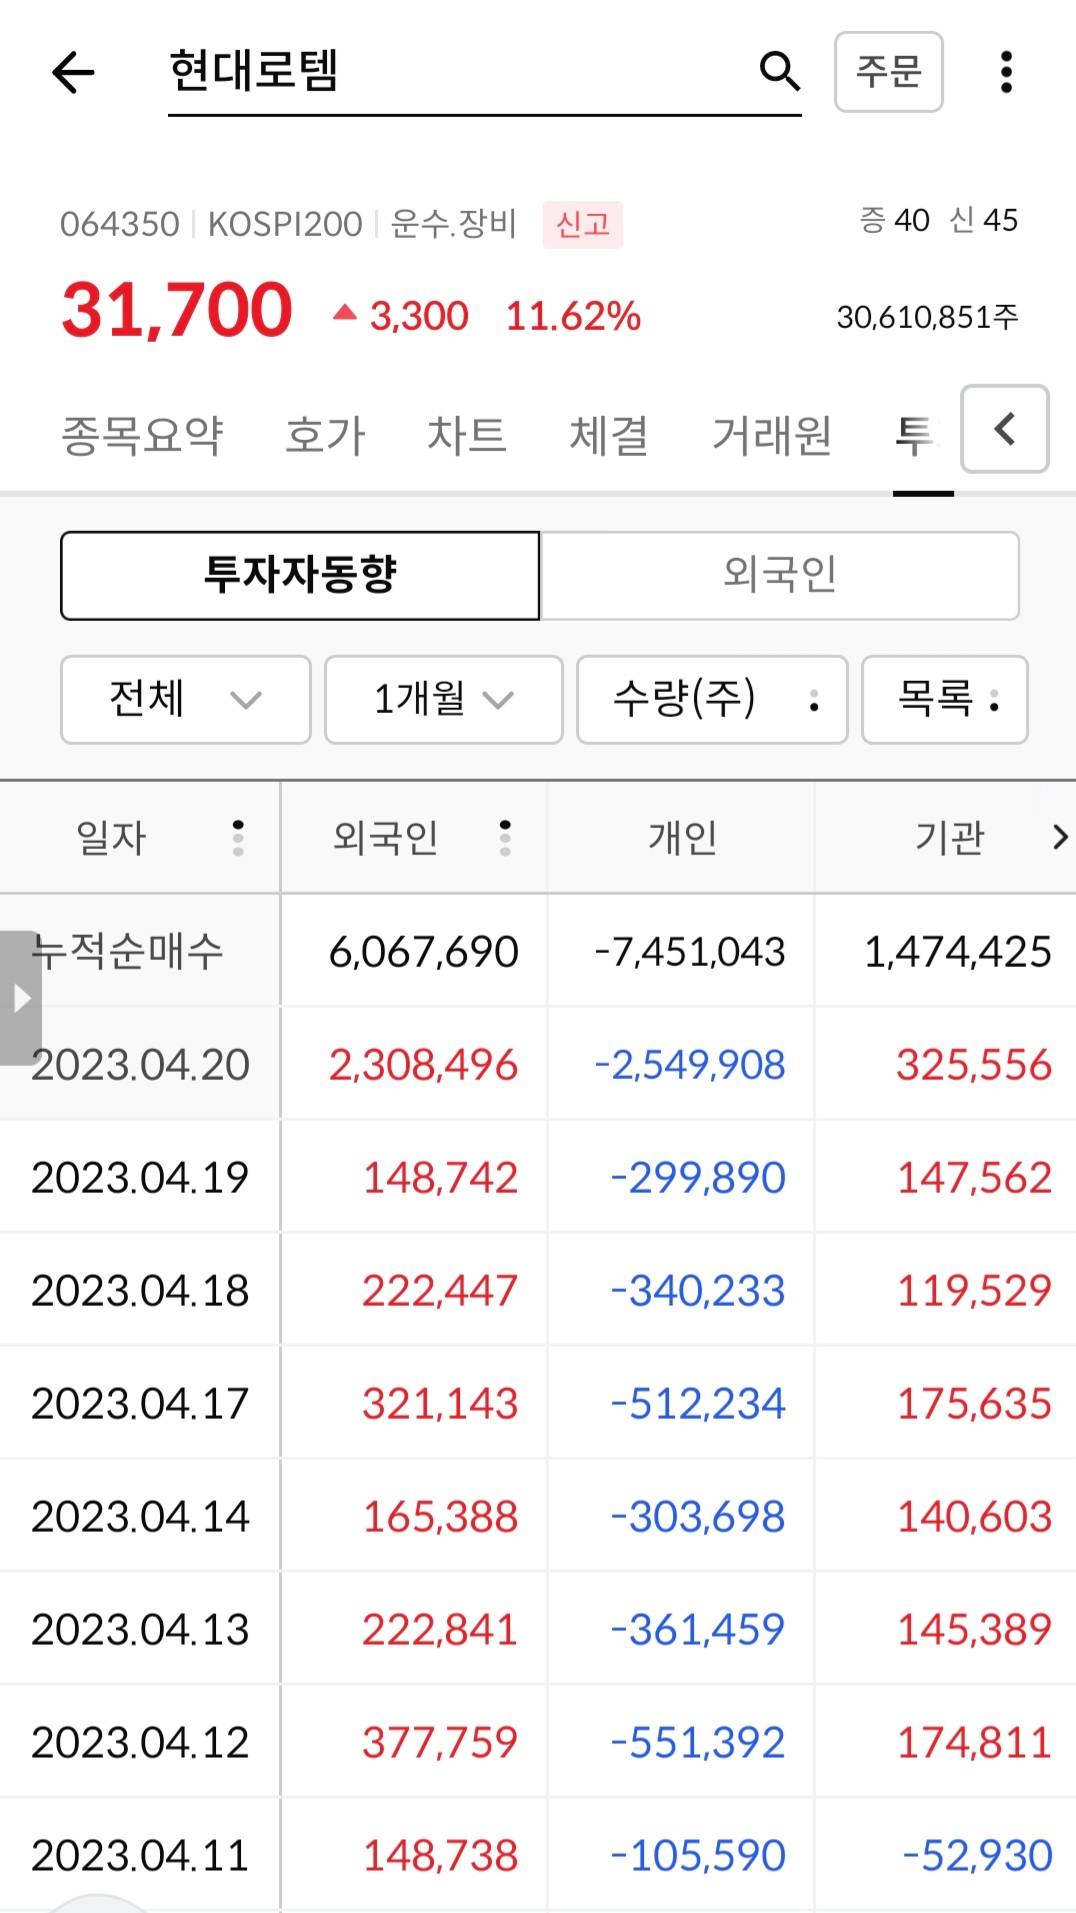Tap the dots icon beside 일자 header
Image resolution: width=1076 pixels, height=1913 pixels.
pos(238,838)
